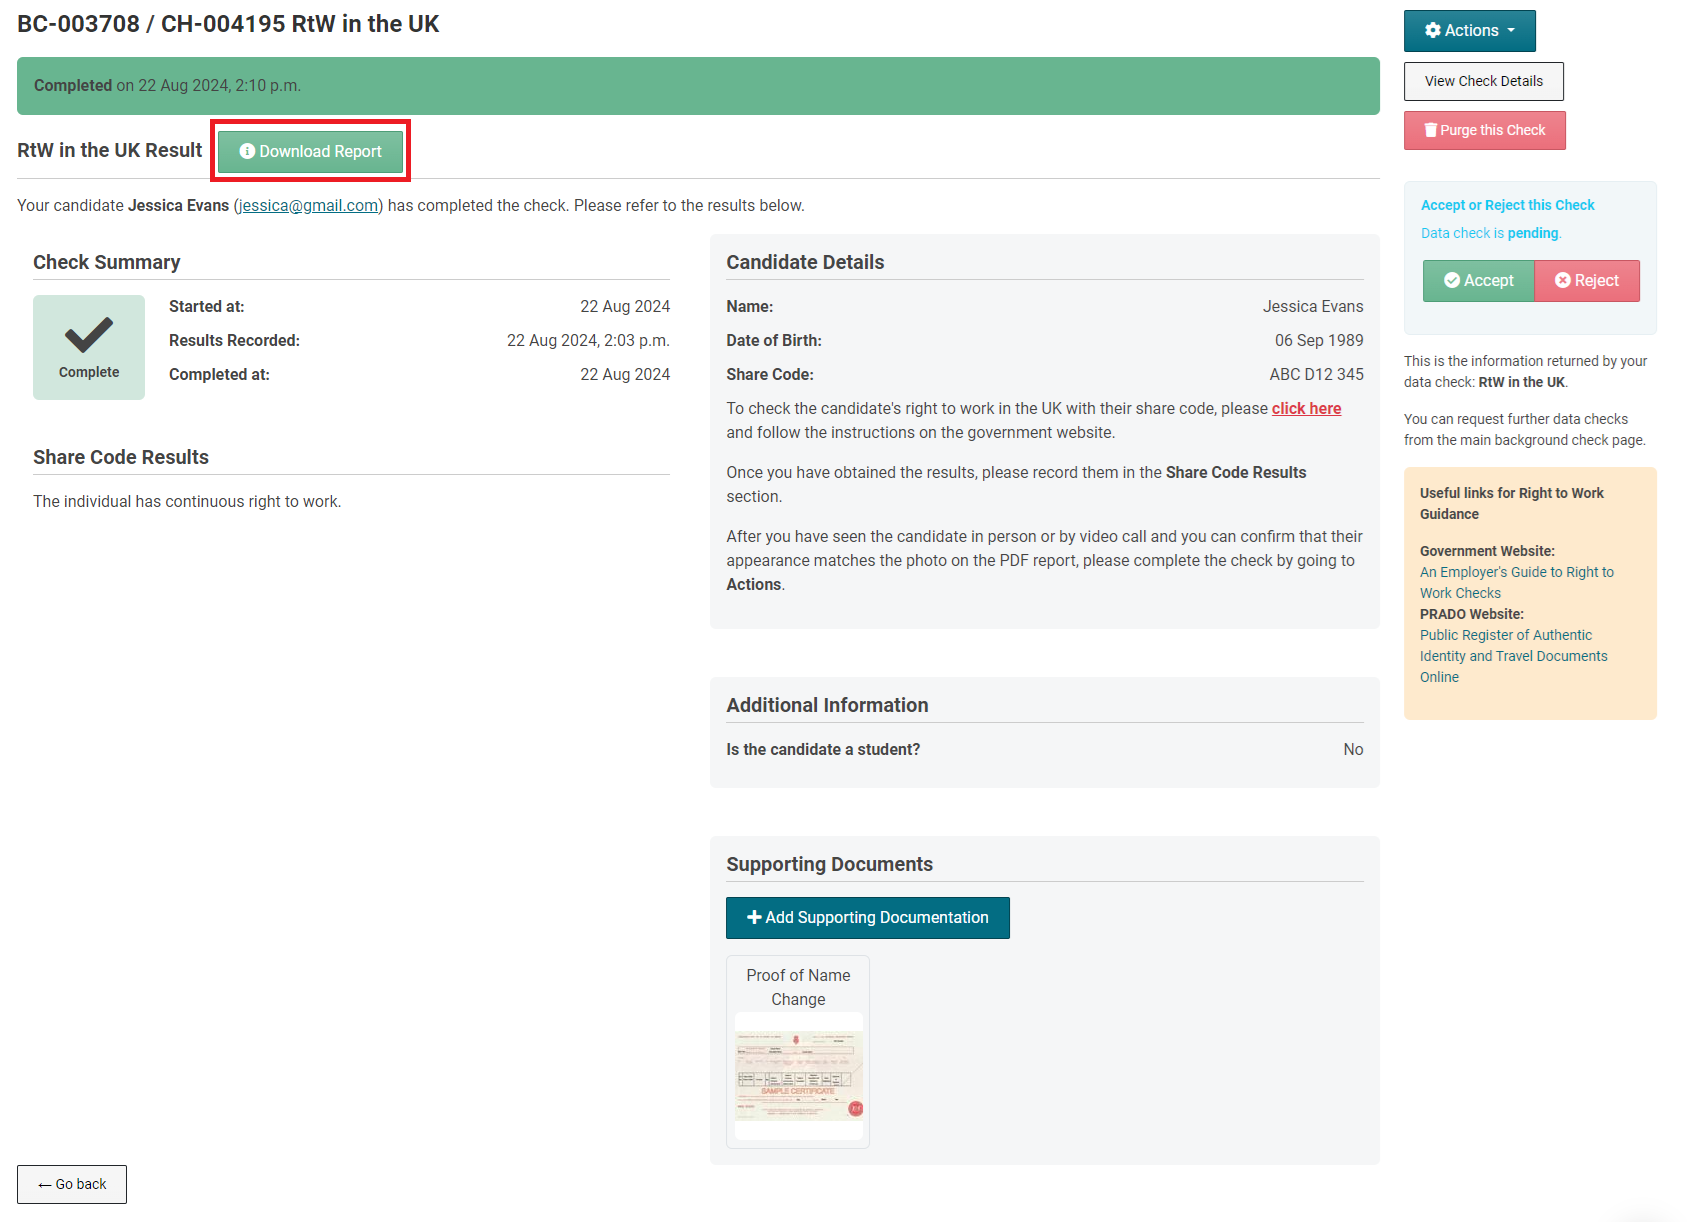
Task: Click the info icon on Download Report
Action: point(247,151)
